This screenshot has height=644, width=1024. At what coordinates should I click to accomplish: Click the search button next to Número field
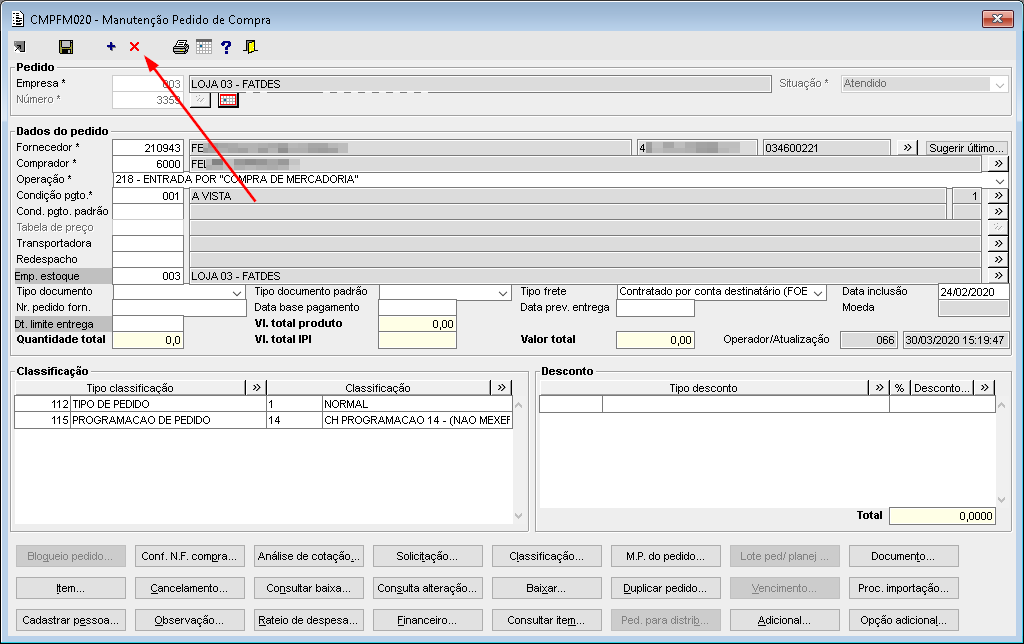(200, 100)
